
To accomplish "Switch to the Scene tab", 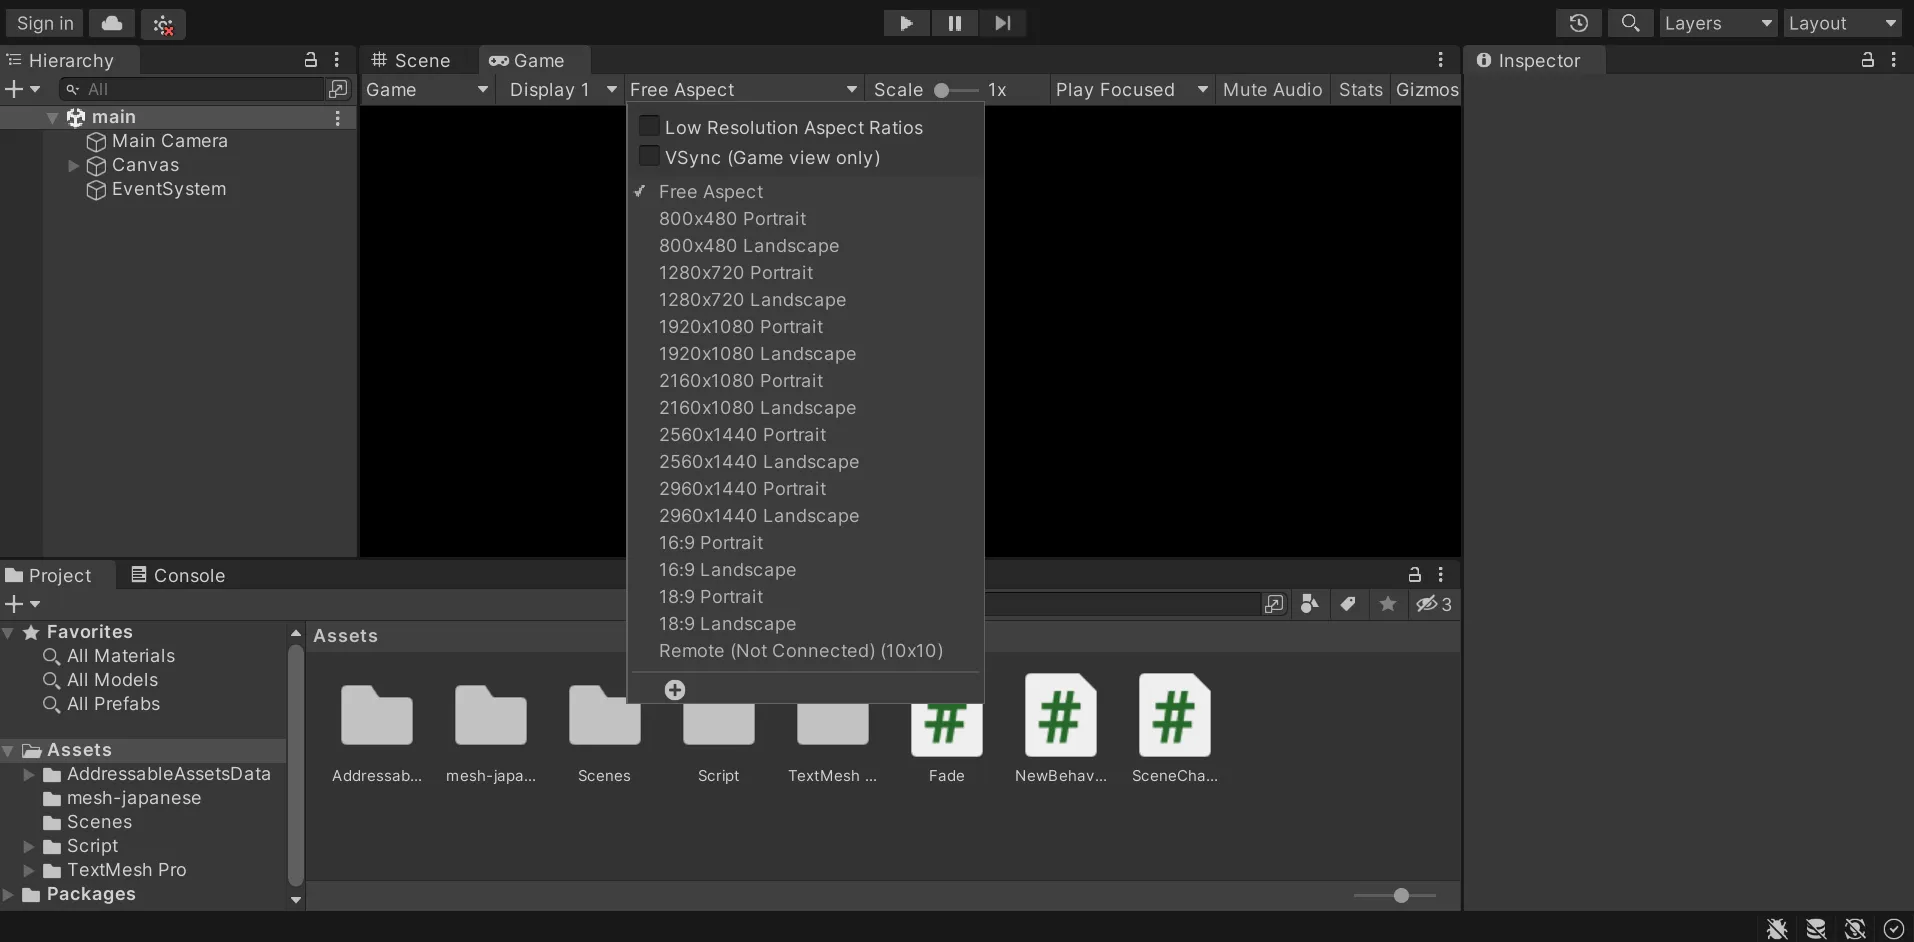I will click(411, 61).
